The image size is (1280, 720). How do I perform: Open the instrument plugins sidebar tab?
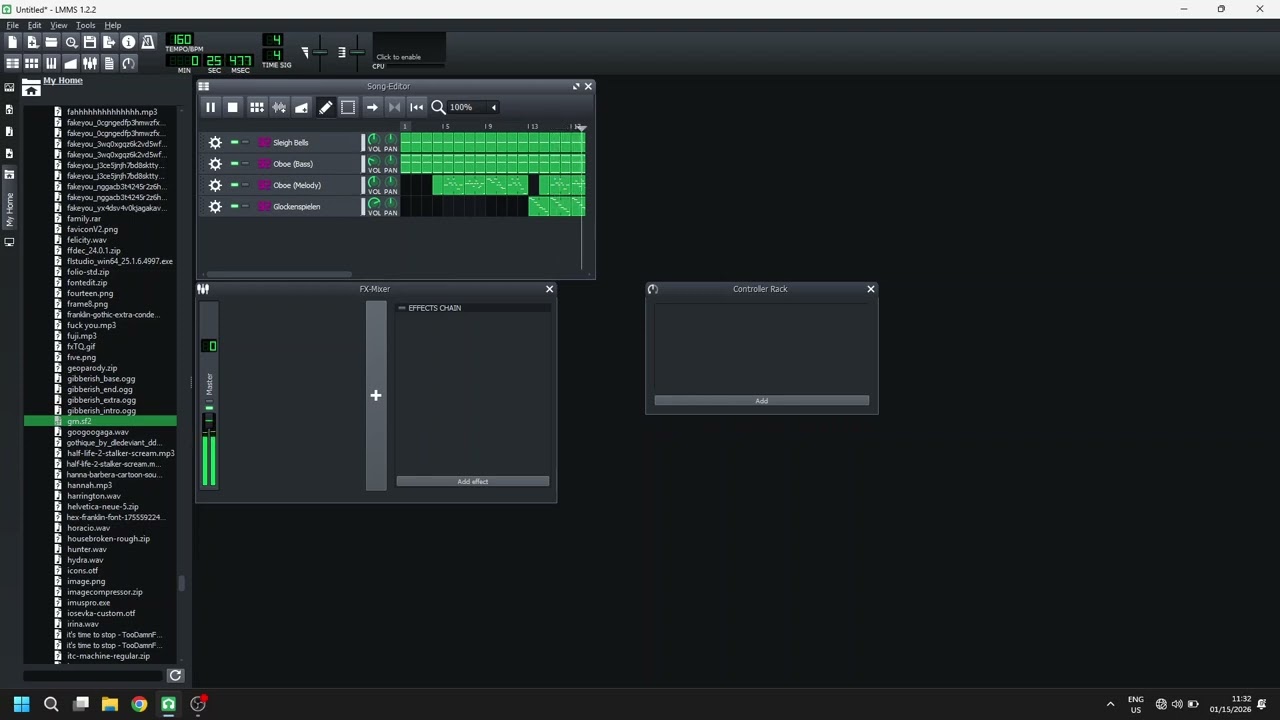point(9,87)
